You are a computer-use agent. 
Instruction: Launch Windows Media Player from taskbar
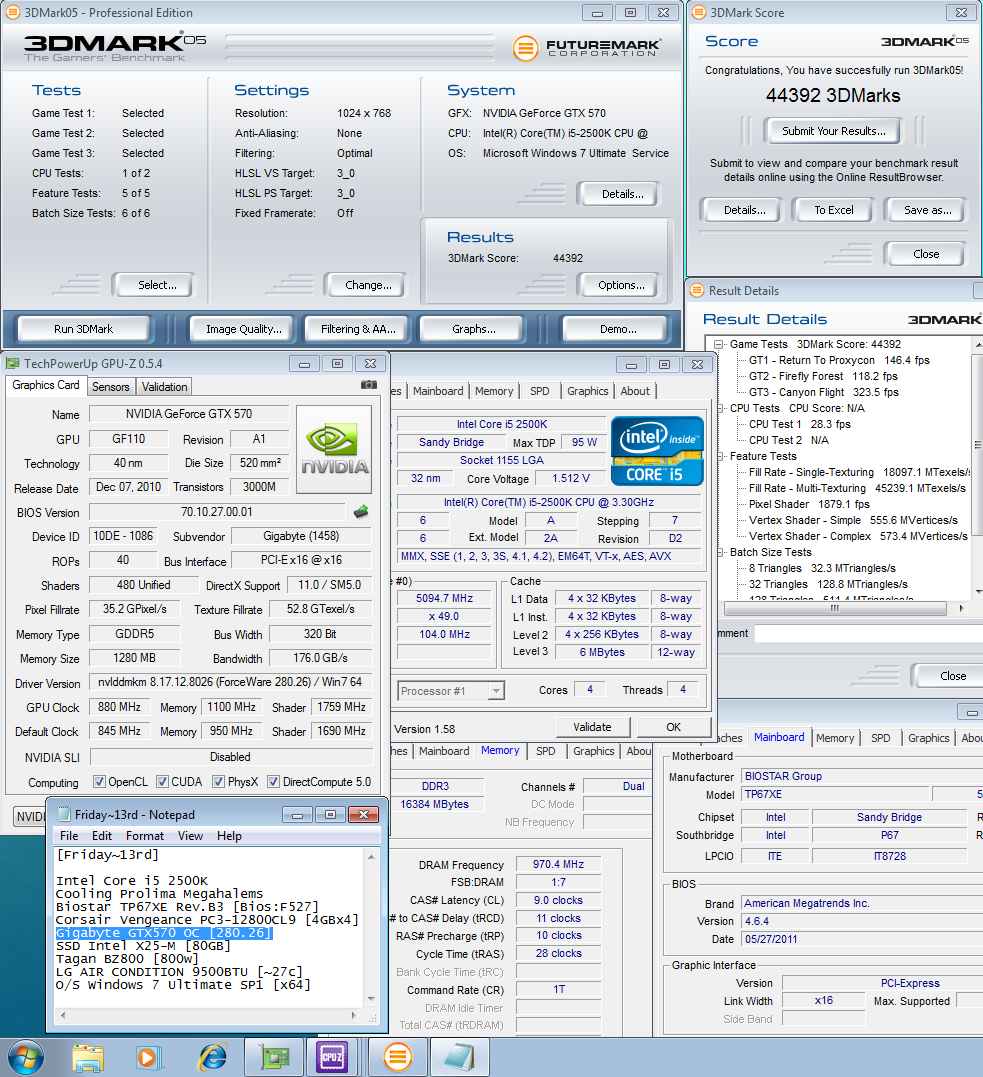point(148,1056)
